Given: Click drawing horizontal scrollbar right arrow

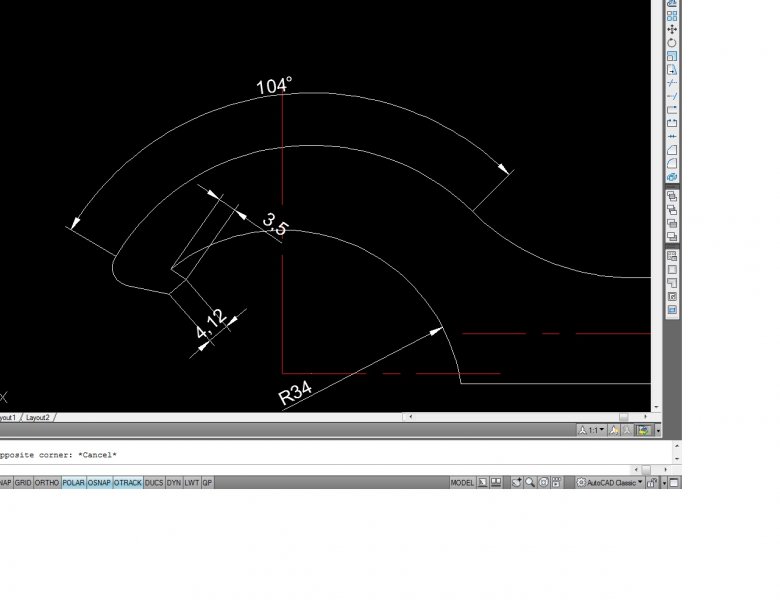Looking at the screenshot, I should click(645, 417).
